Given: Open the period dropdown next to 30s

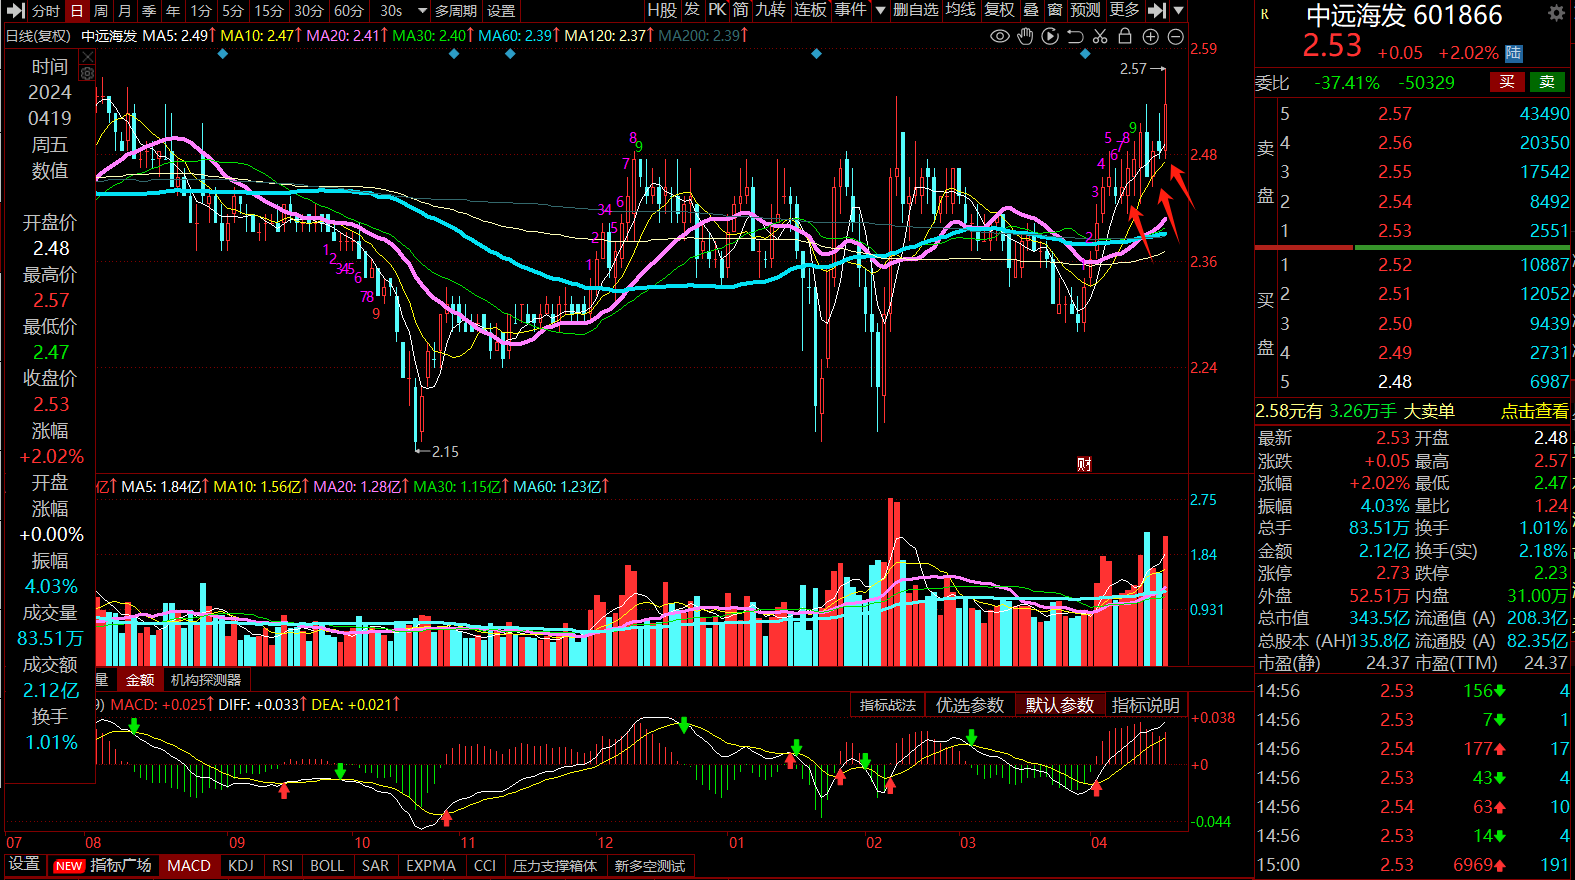Looking at the screenshot, I should pyautogui.click(x=422, y=11).
